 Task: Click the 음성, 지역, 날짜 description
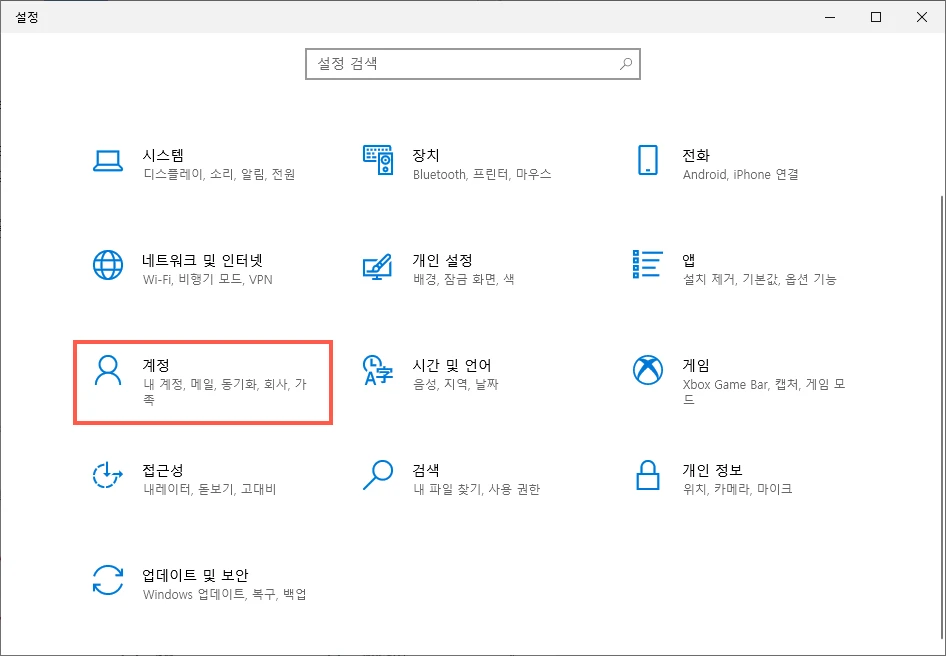(456, 384)
